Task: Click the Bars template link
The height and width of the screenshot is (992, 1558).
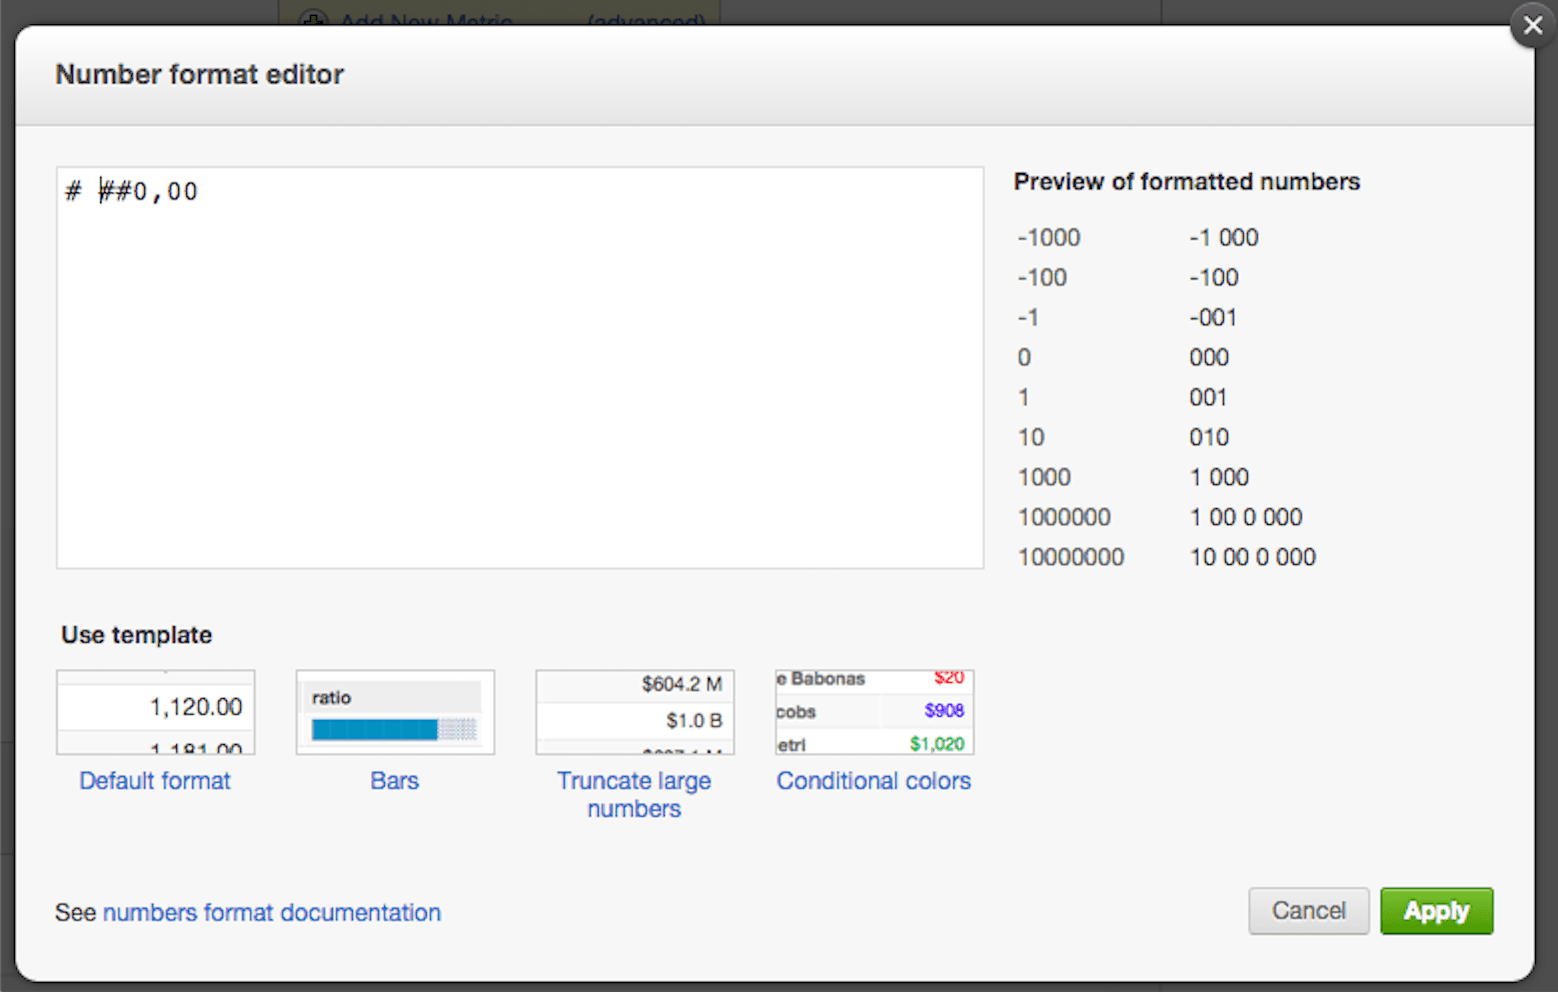Action: [x=394, y=781]
